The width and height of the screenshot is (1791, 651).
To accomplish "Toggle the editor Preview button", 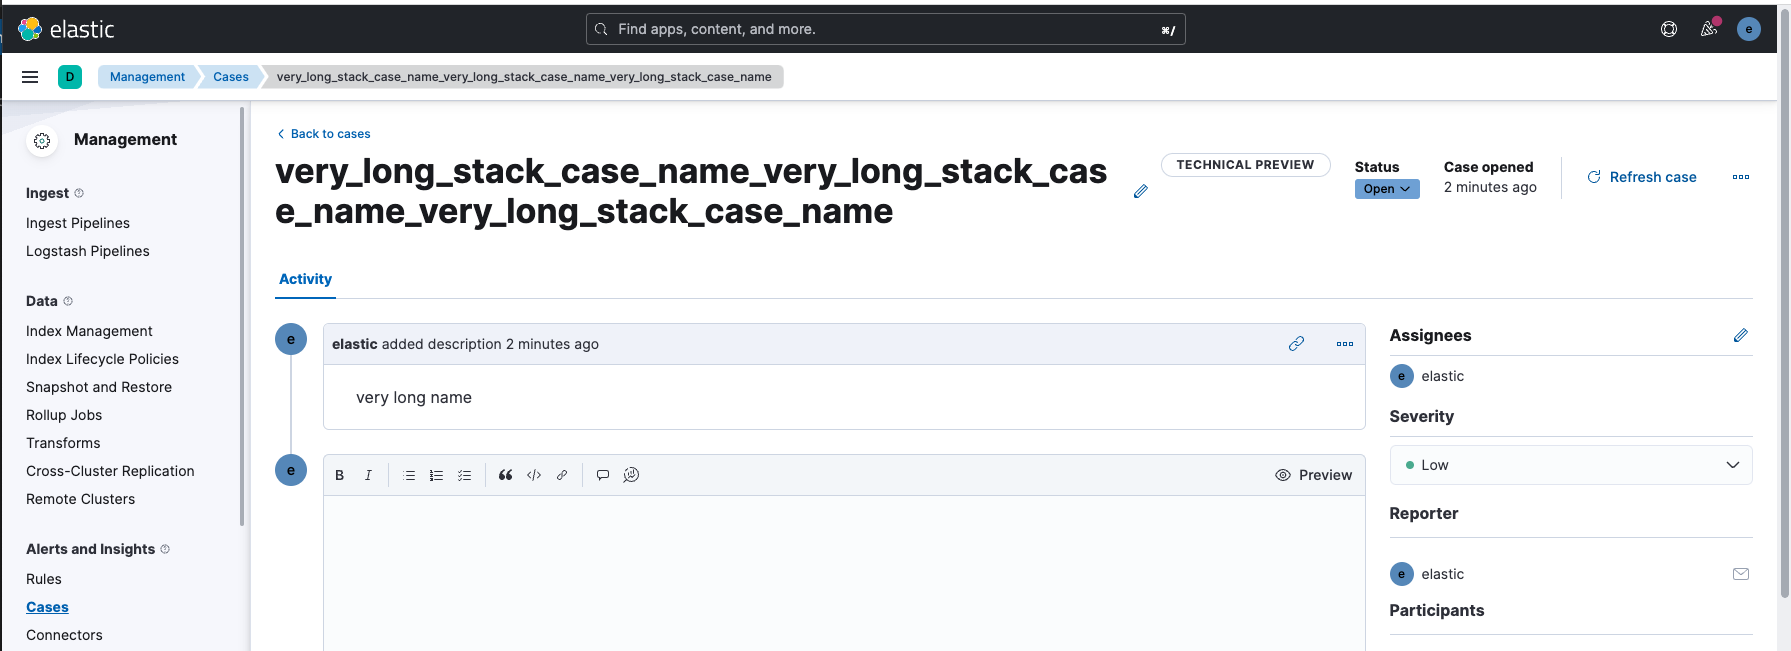I will point(1314,475).
